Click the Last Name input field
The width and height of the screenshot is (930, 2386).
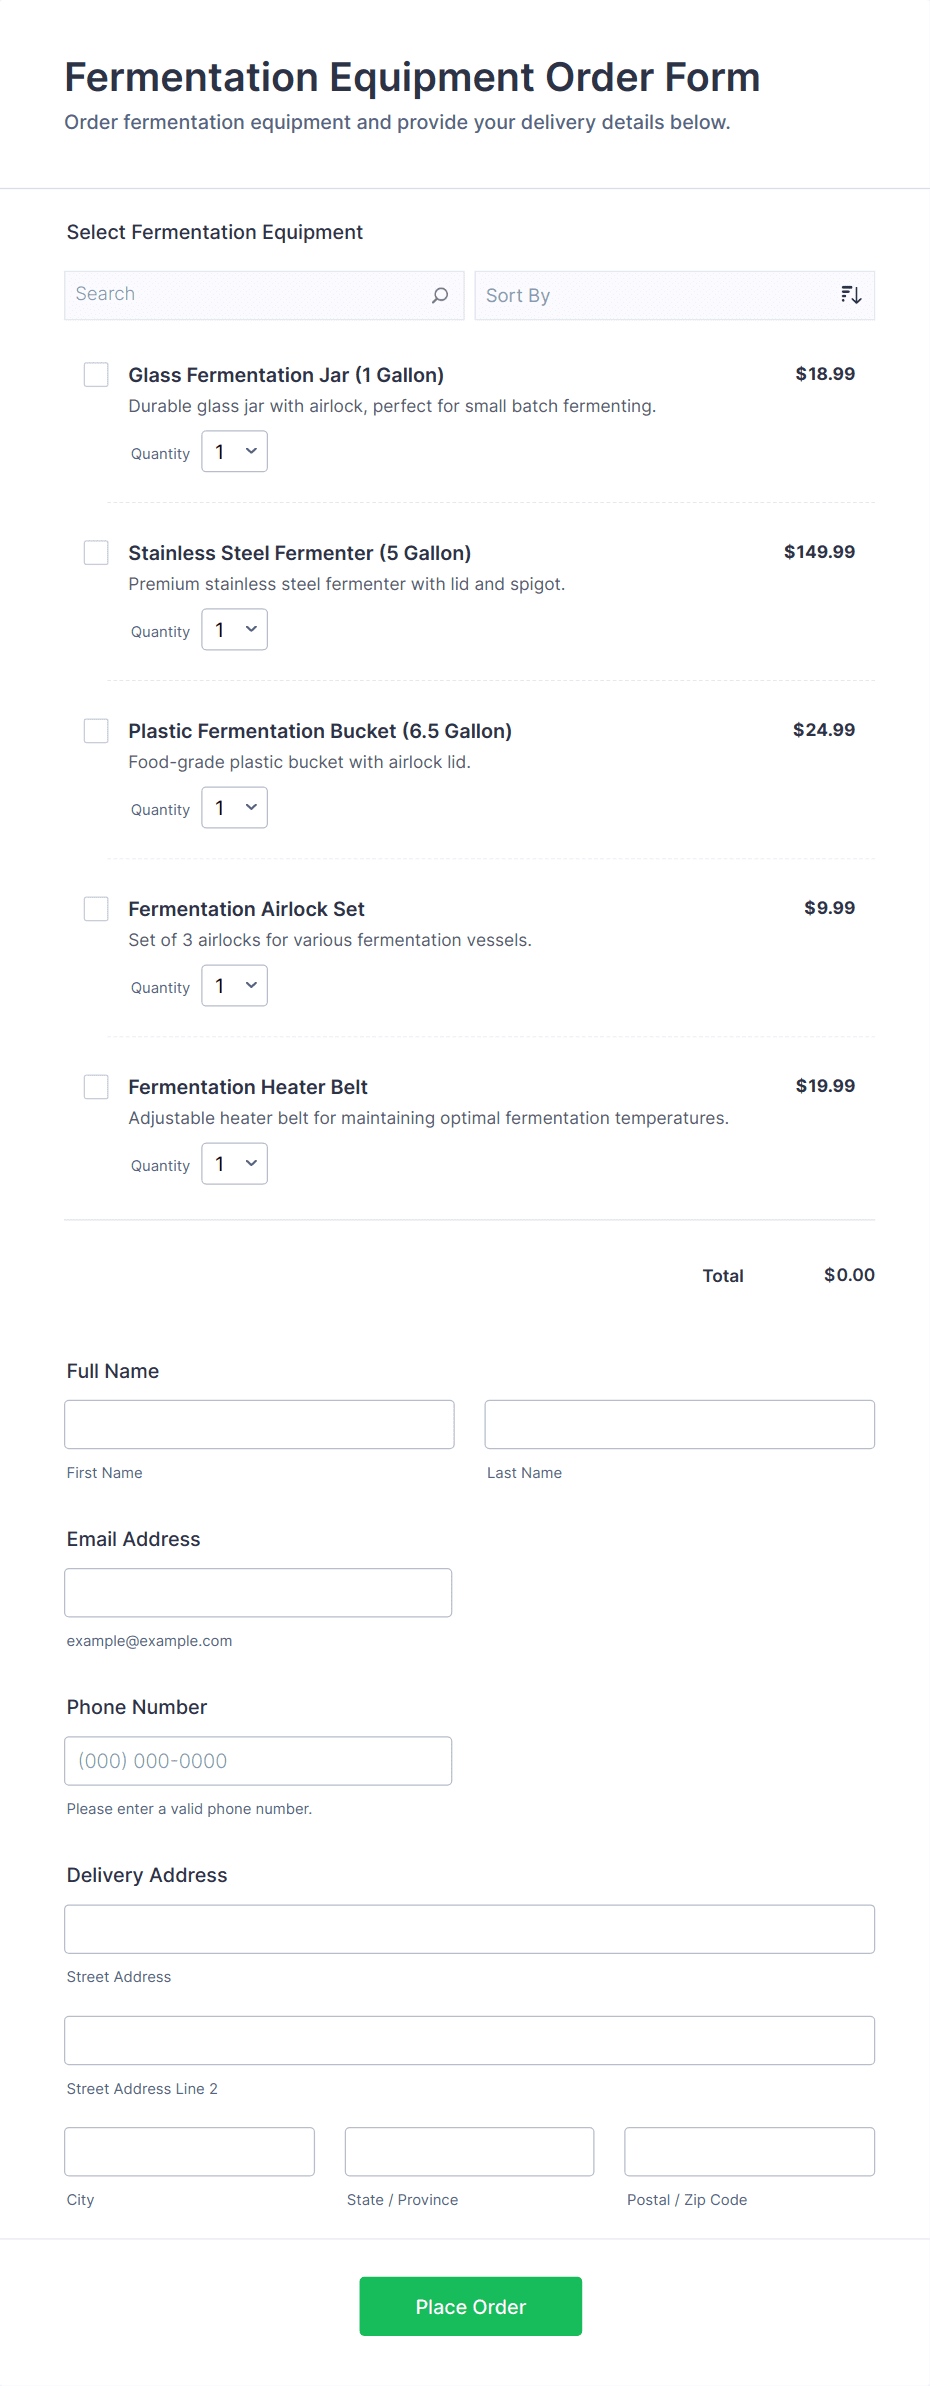(679, 1424)
